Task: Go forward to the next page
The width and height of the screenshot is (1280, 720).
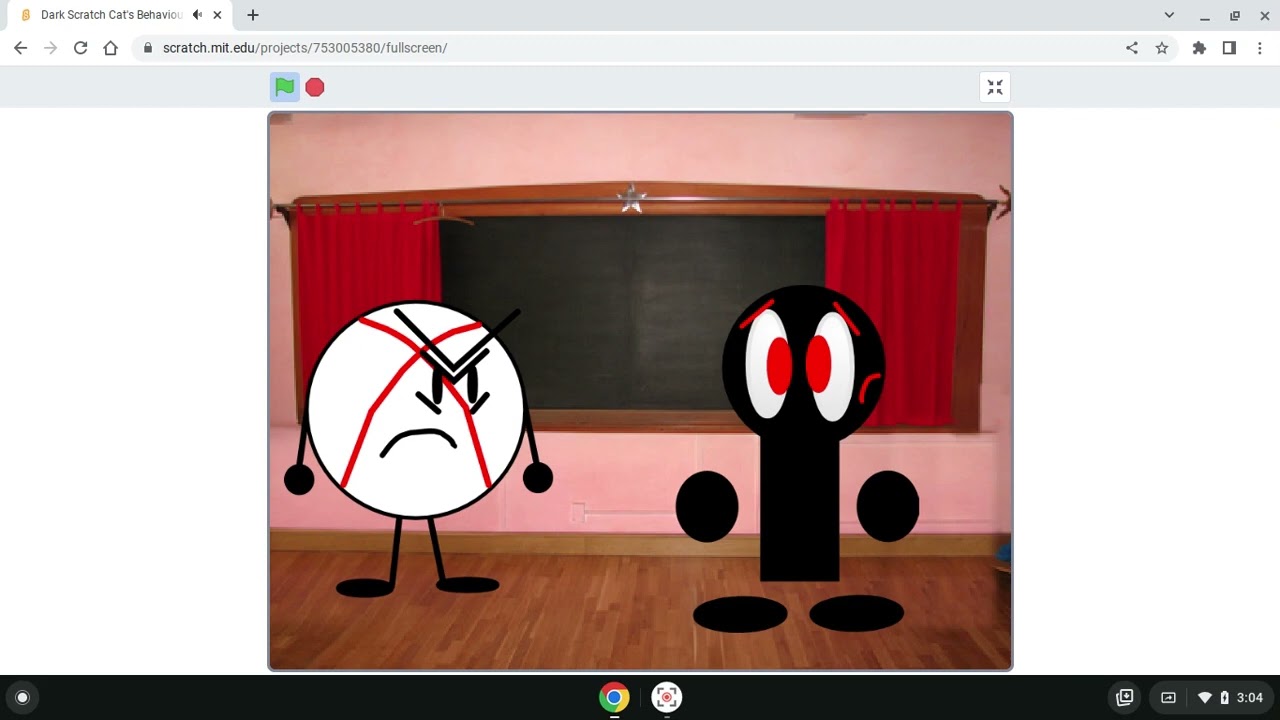Action: click(x=51, y=48)
